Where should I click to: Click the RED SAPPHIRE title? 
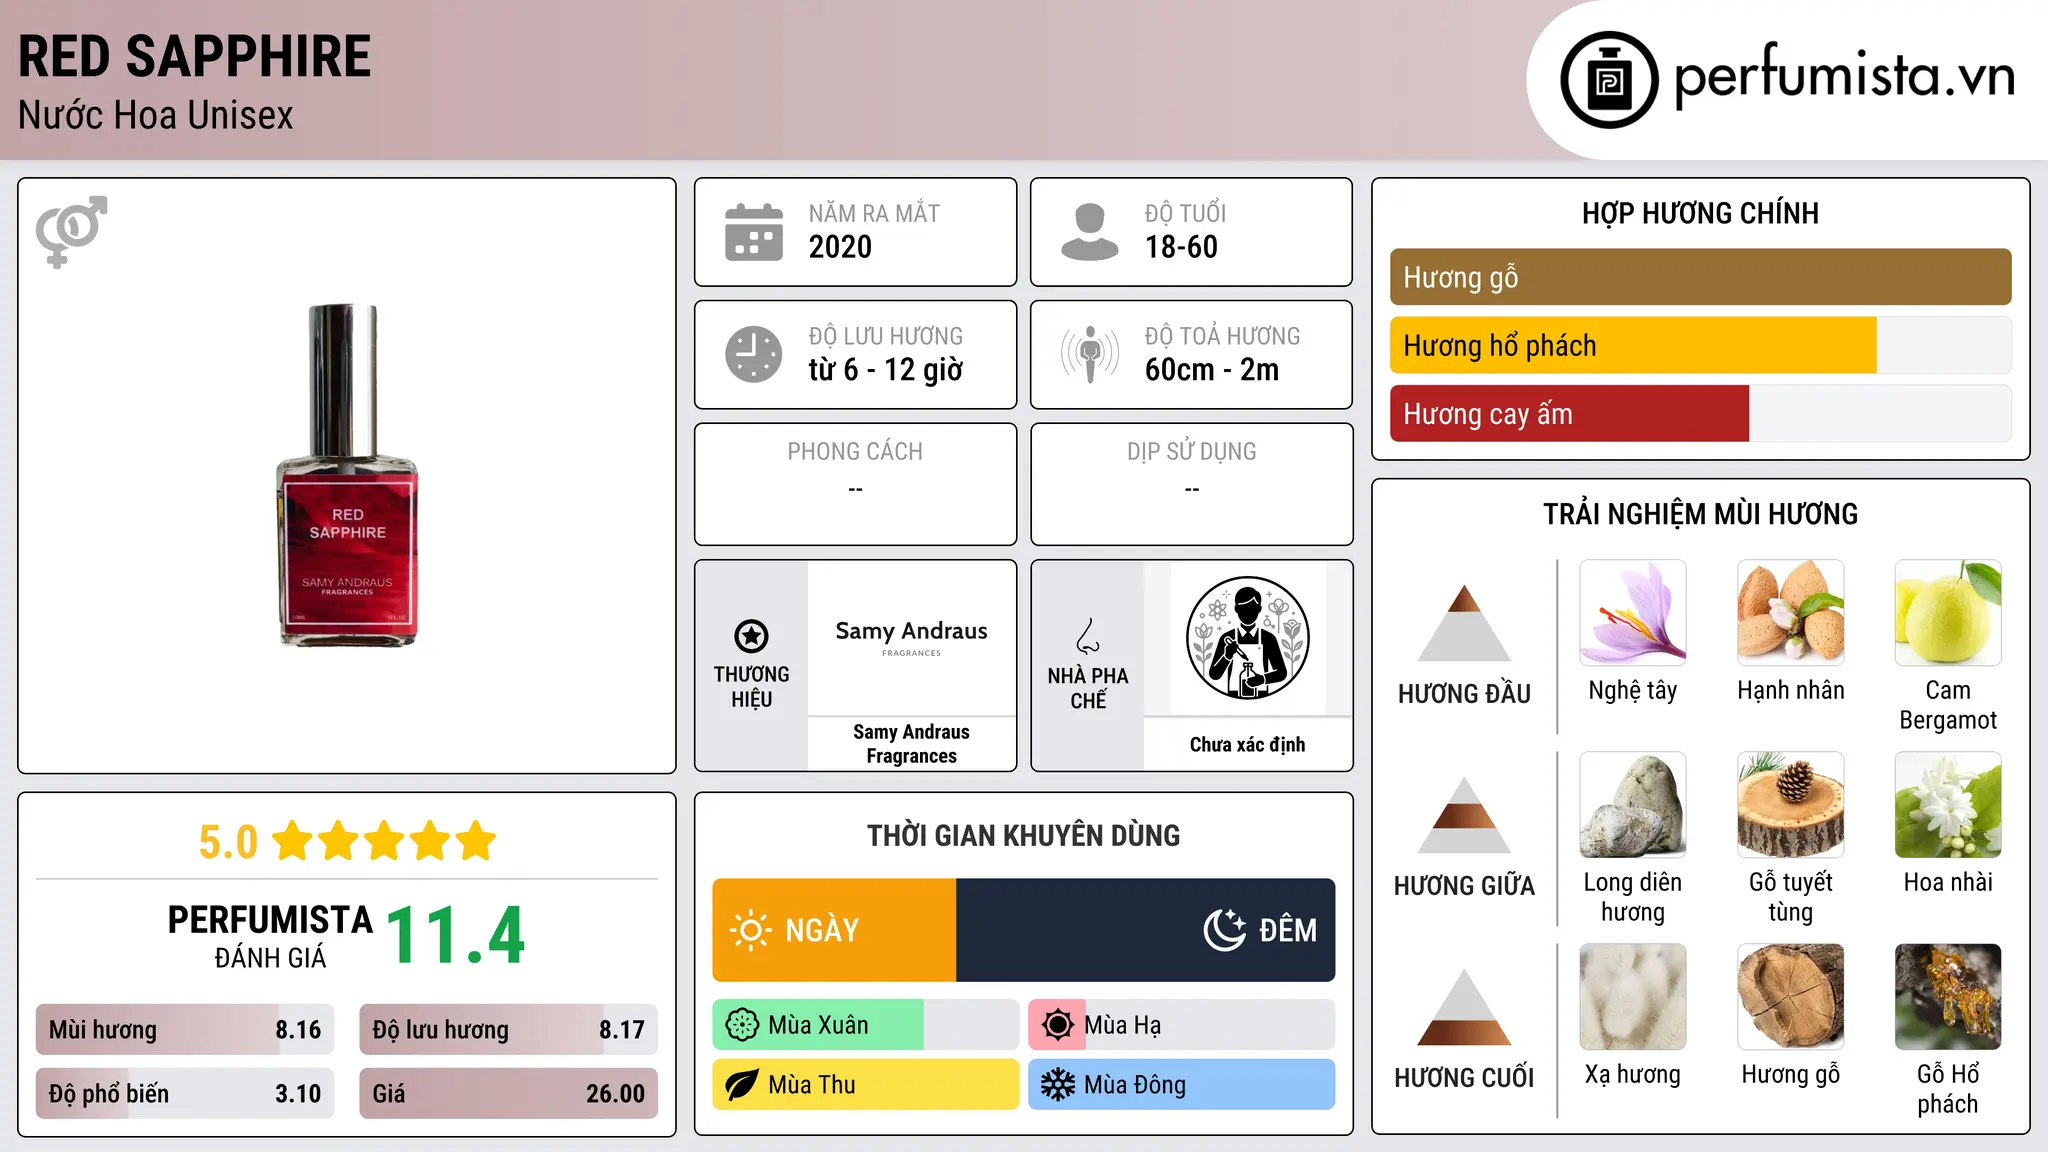pos(194,56)
